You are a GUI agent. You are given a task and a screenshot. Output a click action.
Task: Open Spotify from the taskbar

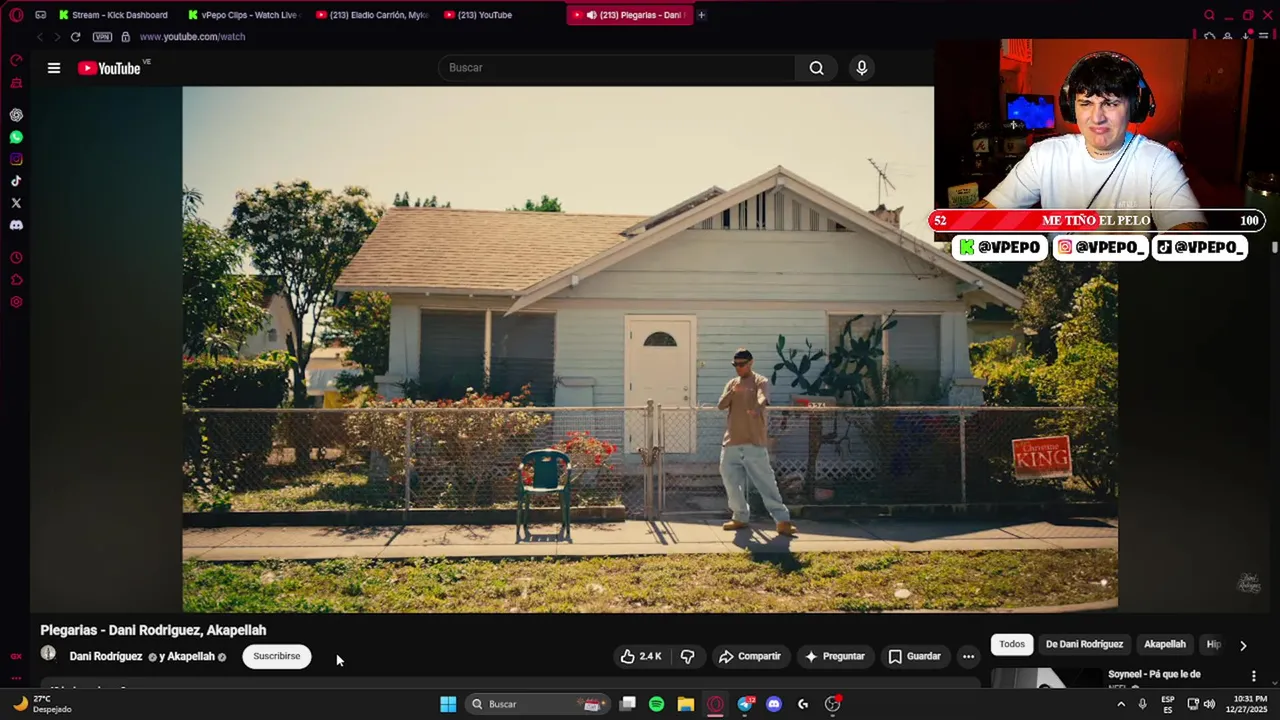(x=656, y=704)
